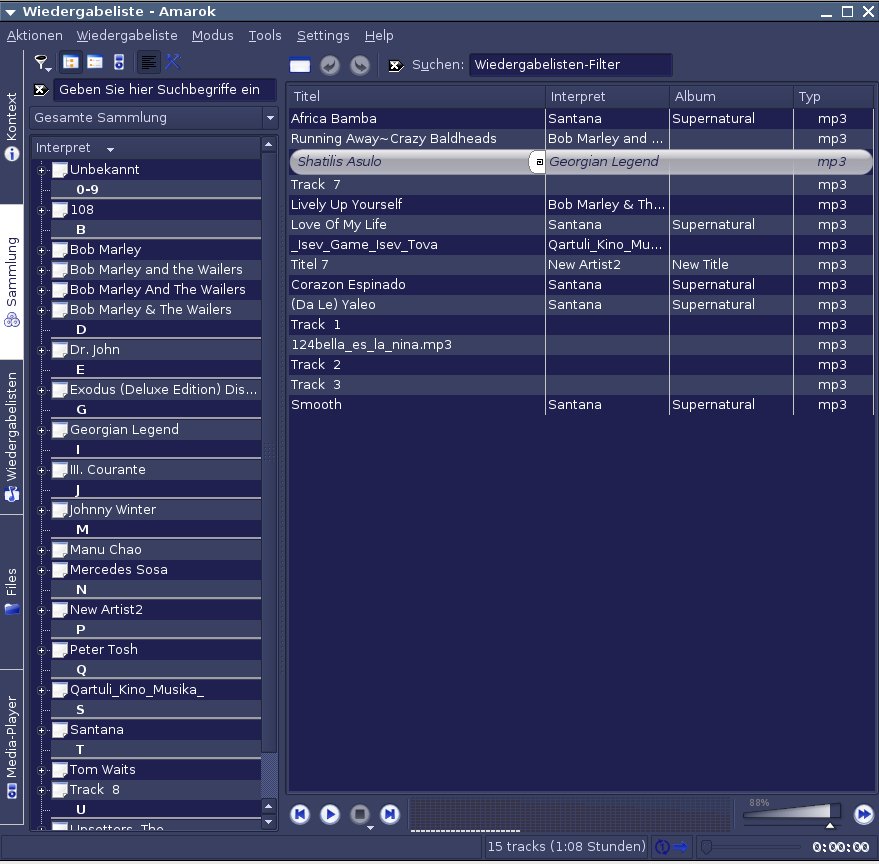Open the Gesamte Sammlung dropdown
Screen dimensions: 879x864
pos(154,118)
